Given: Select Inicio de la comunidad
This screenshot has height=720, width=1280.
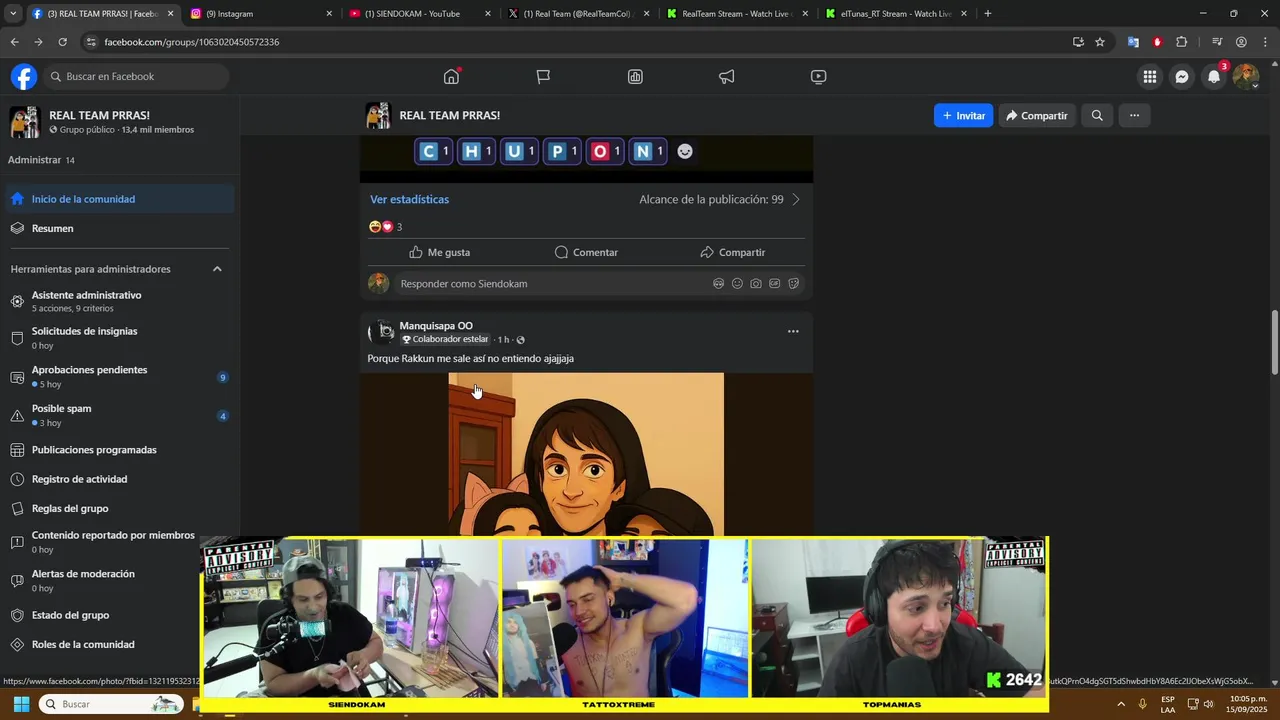Looking at the screenshot, I should (x=119, y=199).
